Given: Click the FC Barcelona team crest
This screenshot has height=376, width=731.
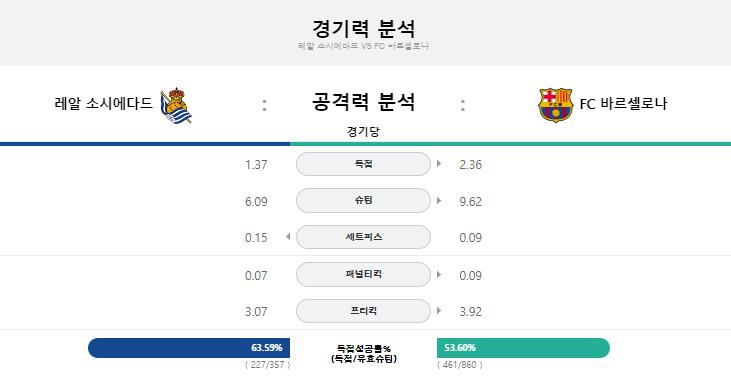Looking at the screenshot, I should click(555, 105).
